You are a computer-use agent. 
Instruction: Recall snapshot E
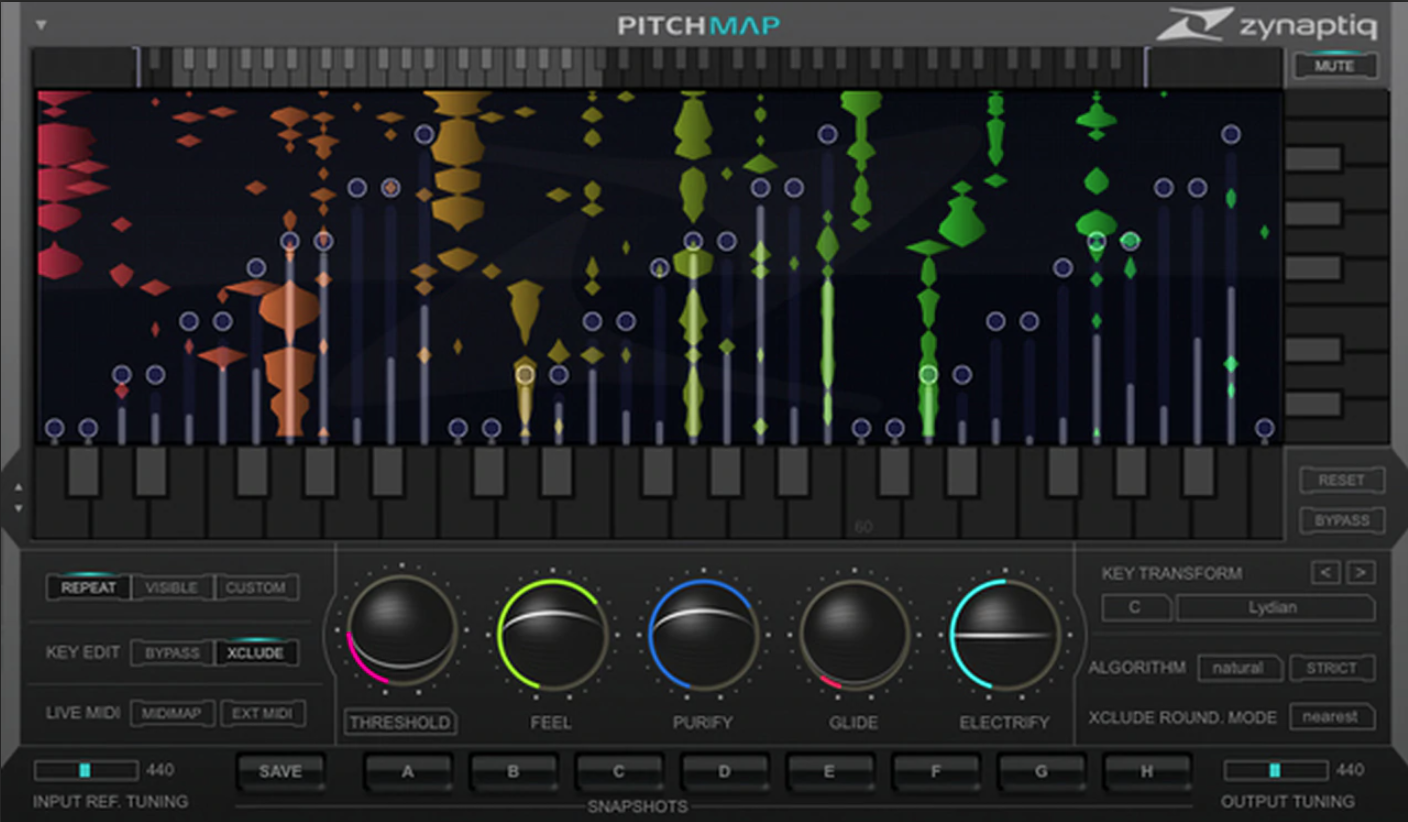click(829, 771)
